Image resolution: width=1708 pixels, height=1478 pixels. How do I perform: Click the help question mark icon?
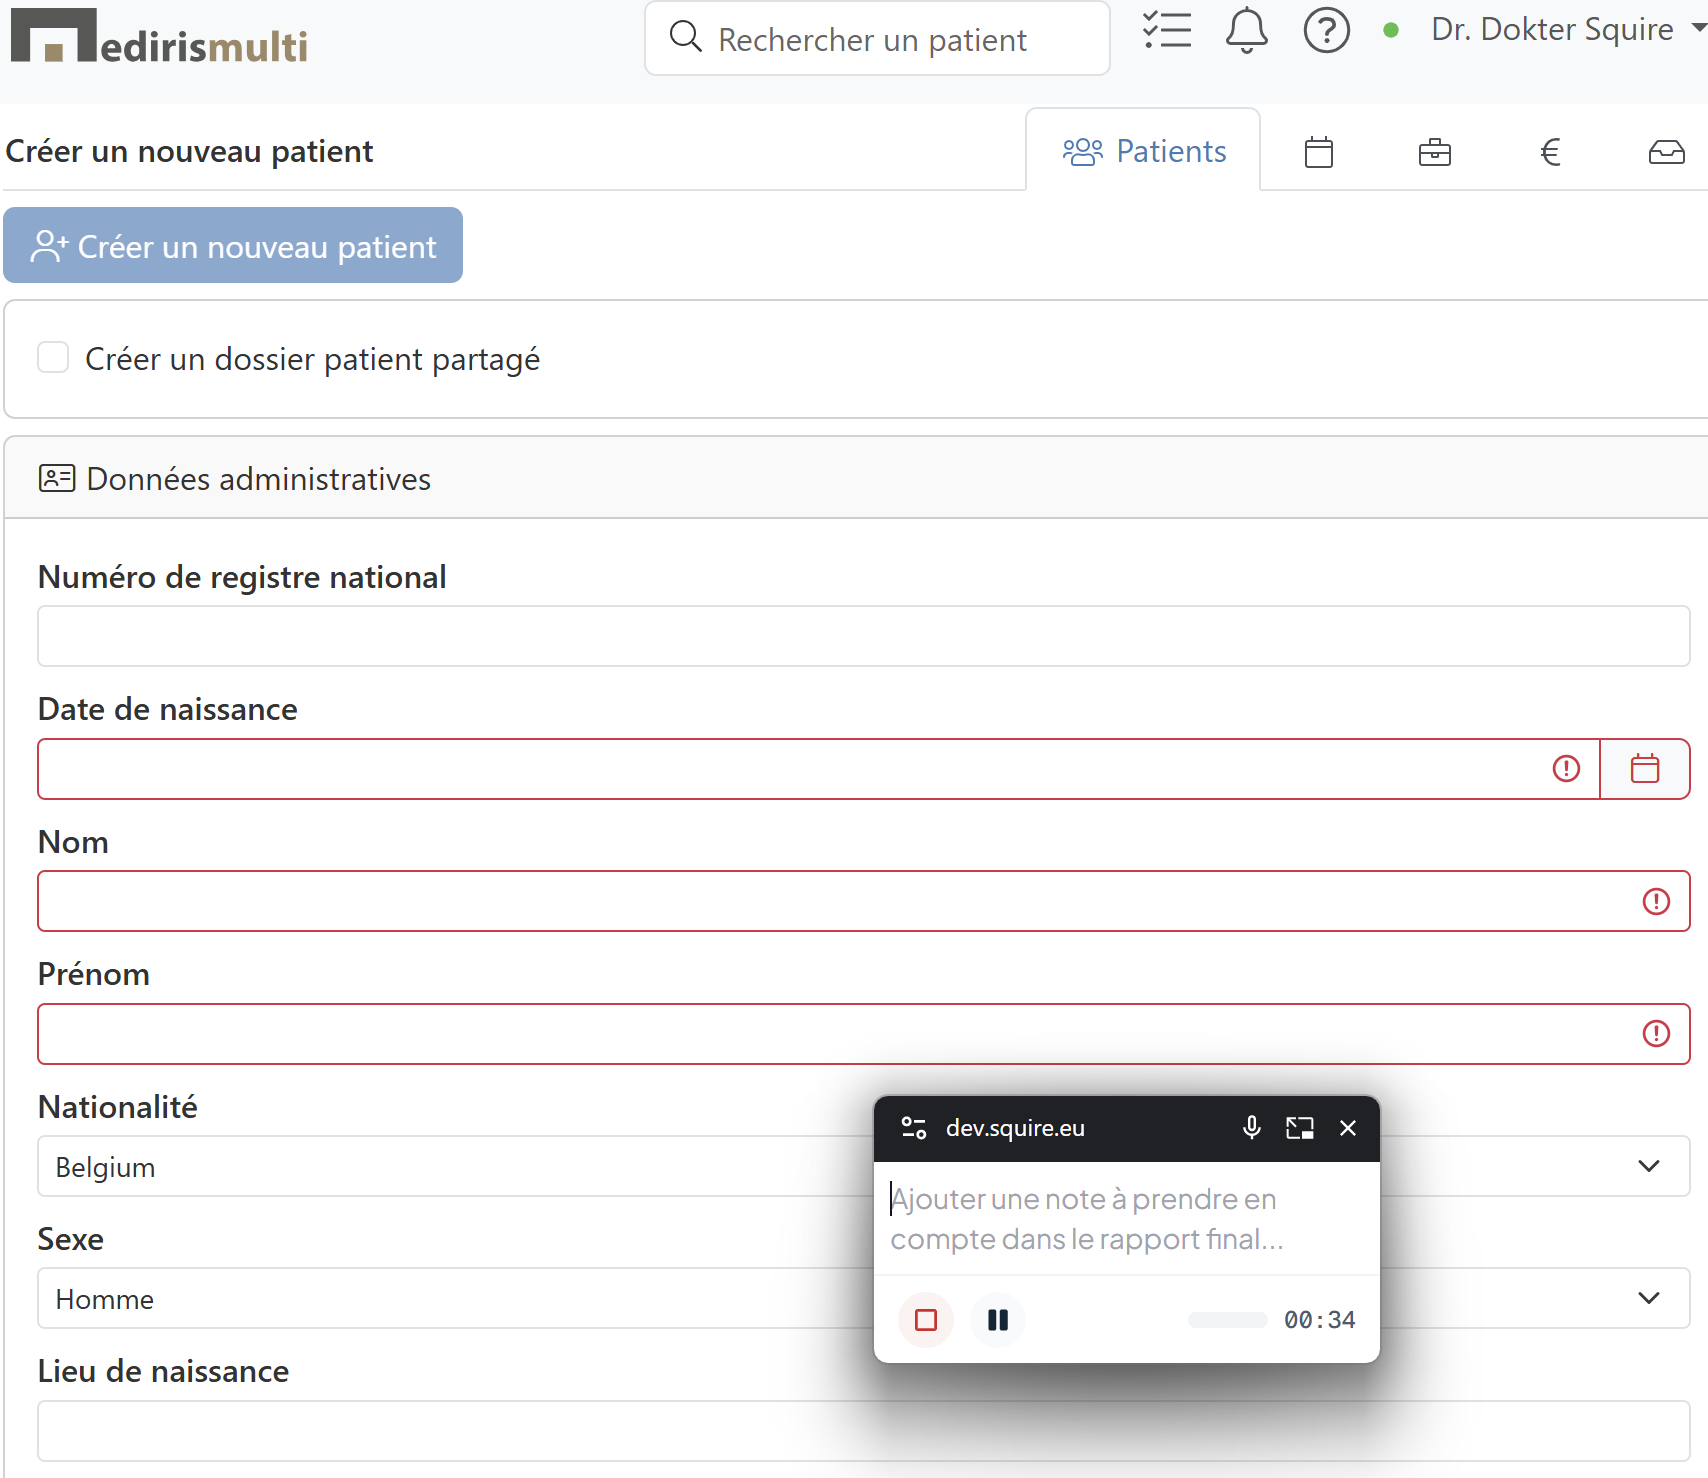coord(1326,31)
